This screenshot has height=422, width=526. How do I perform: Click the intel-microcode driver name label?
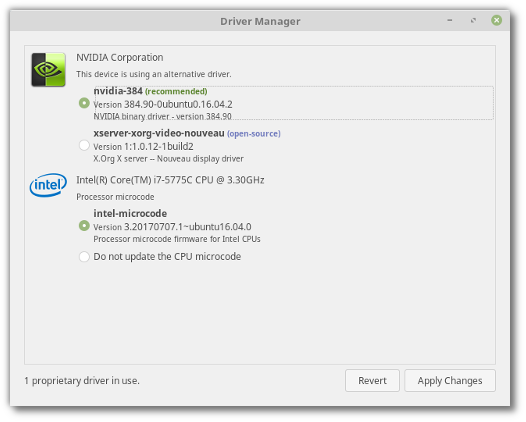pos(130,213)
